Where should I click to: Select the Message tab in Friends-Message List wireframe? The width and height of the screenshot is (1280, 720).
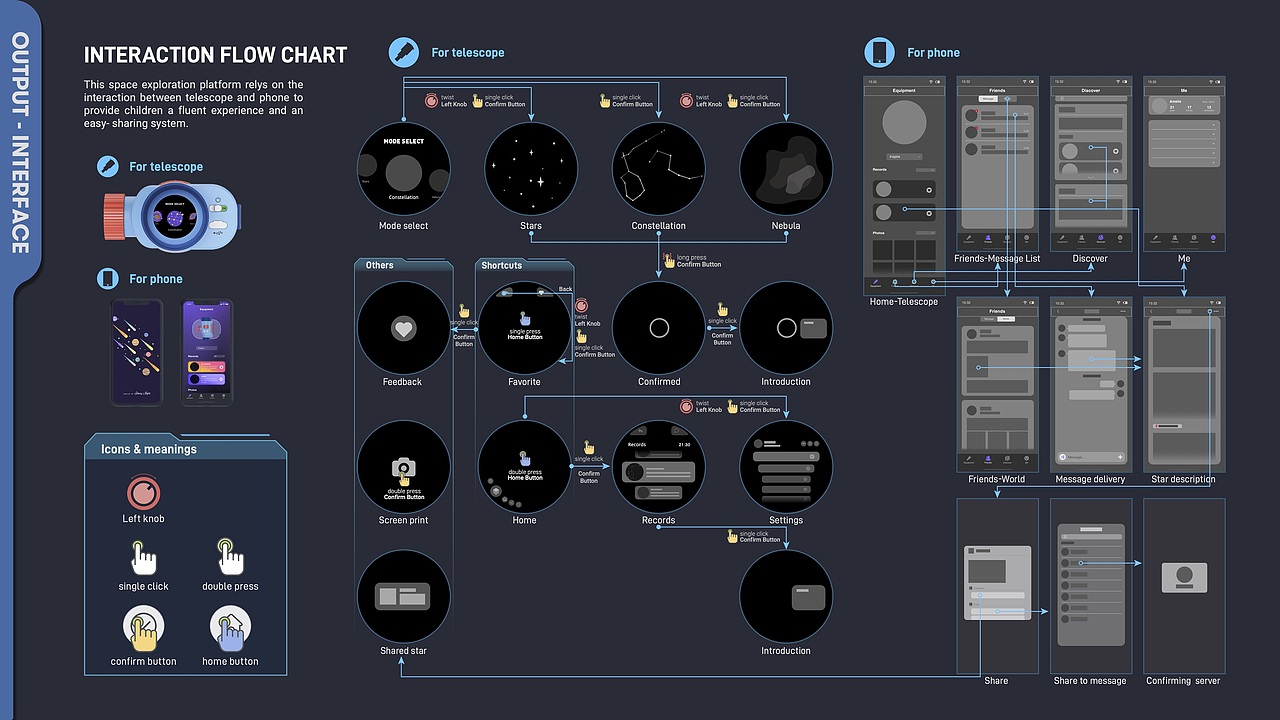(x=988, y=98)
